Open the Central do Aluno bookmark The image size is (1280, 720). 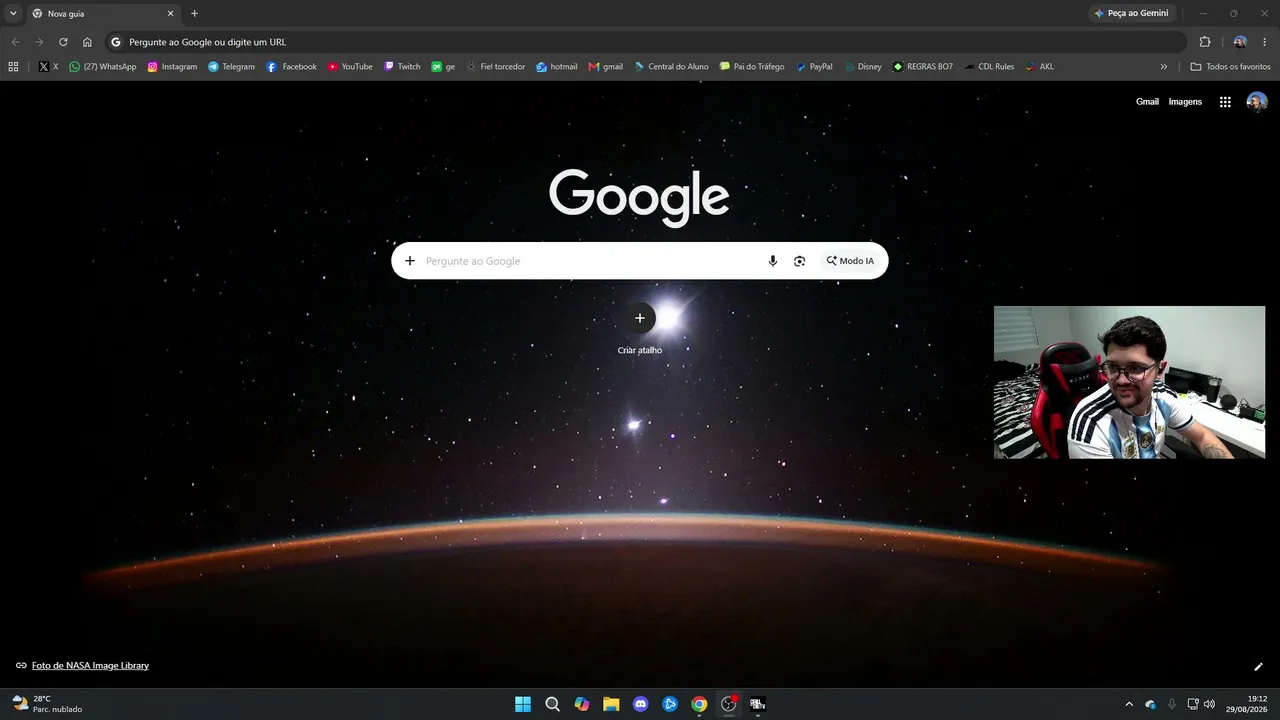click(x=671, y=67)
